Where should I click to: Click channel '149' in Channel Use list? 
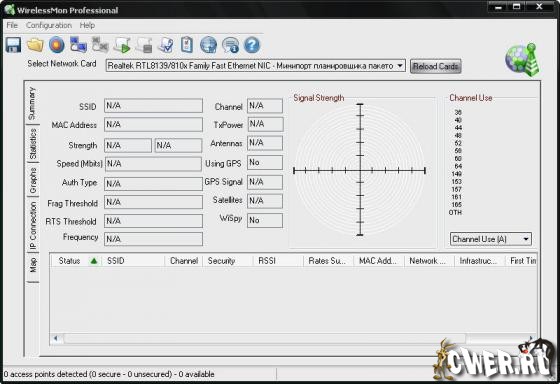[457, 174]
